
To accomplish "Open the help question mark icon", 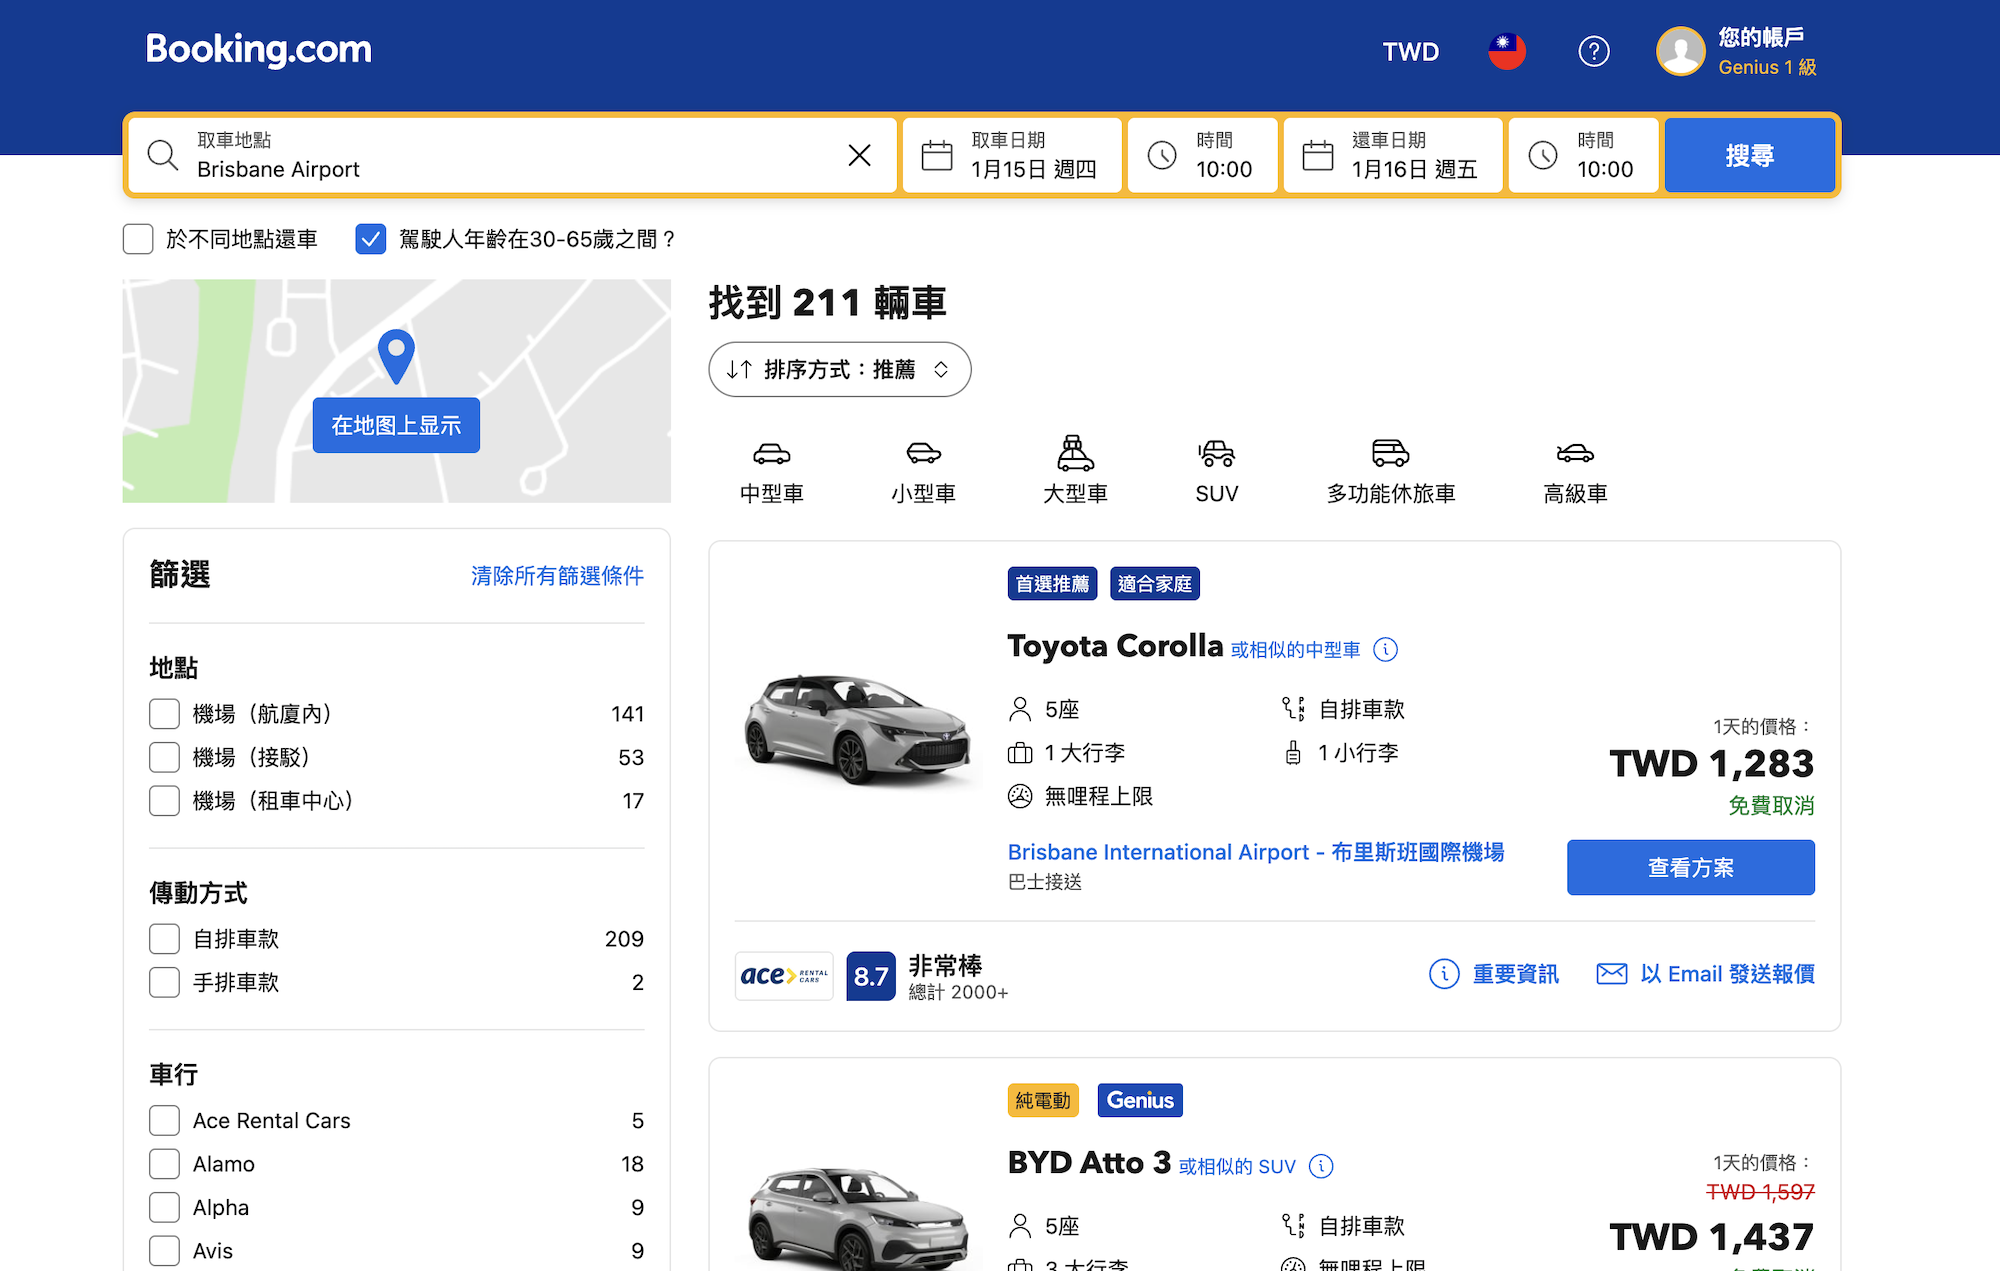I will 1594,51.
